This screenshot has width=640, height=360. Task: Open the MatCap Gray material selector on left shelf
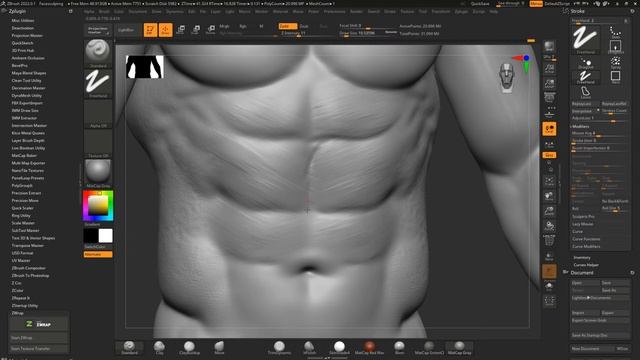coord(98,173)
